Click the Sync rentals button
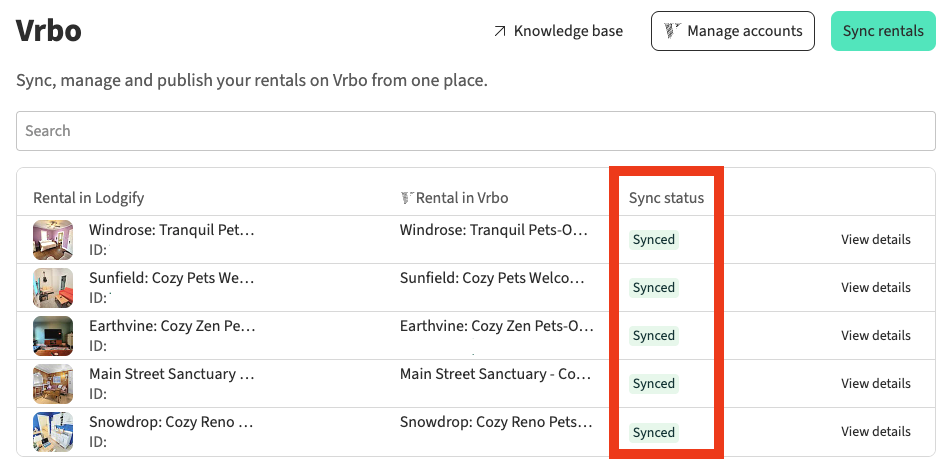Viewport: 952px width, 471px height. click(883, 31)
